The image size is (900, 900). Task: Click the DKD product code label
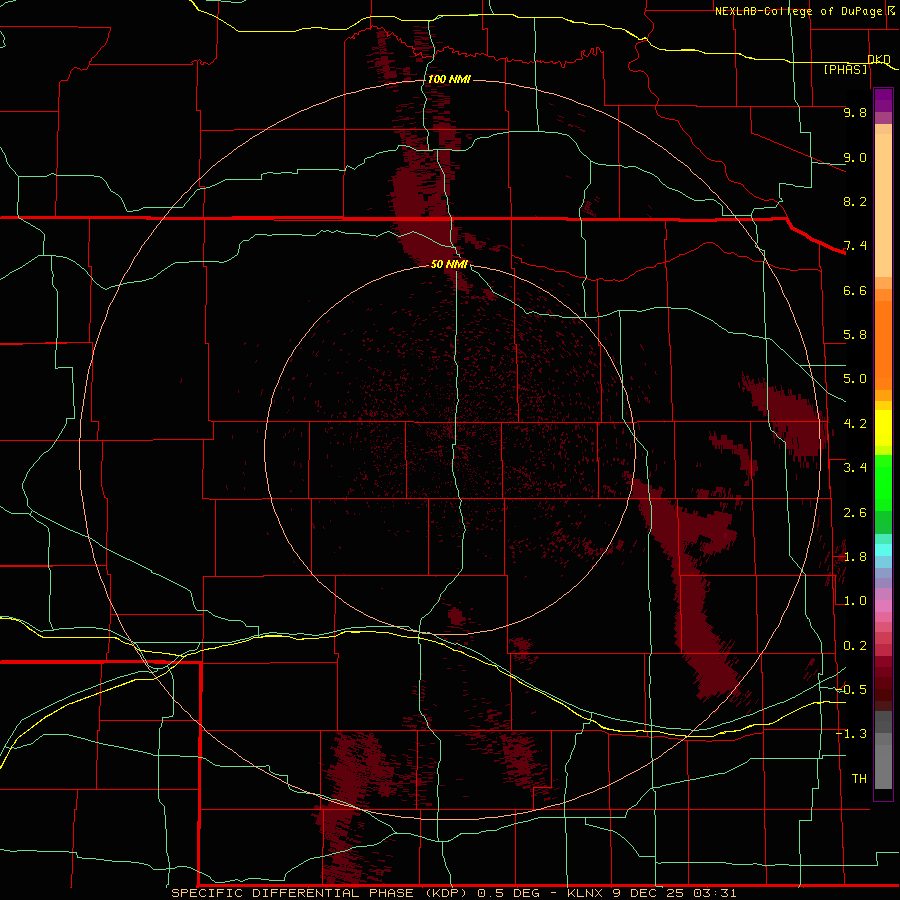click(x=879, y=59)
